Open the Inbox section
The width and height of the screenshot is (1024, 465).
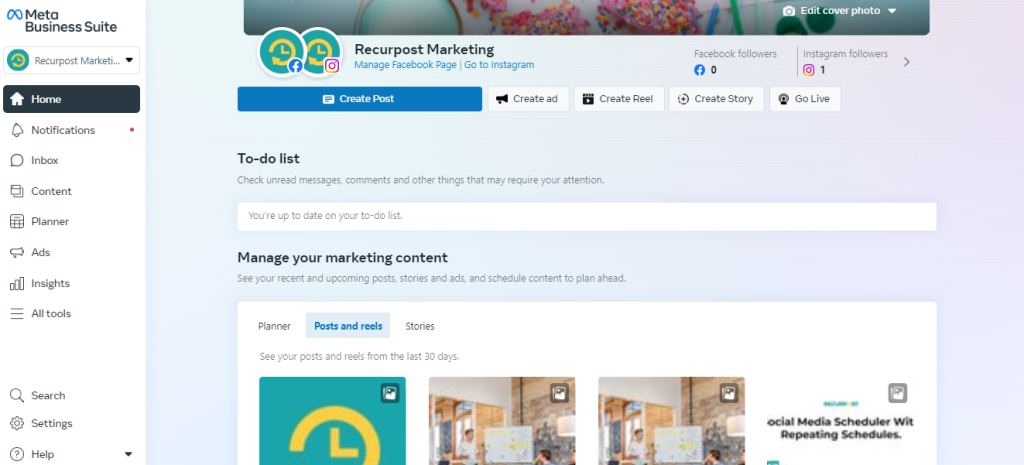pos(71,160)
